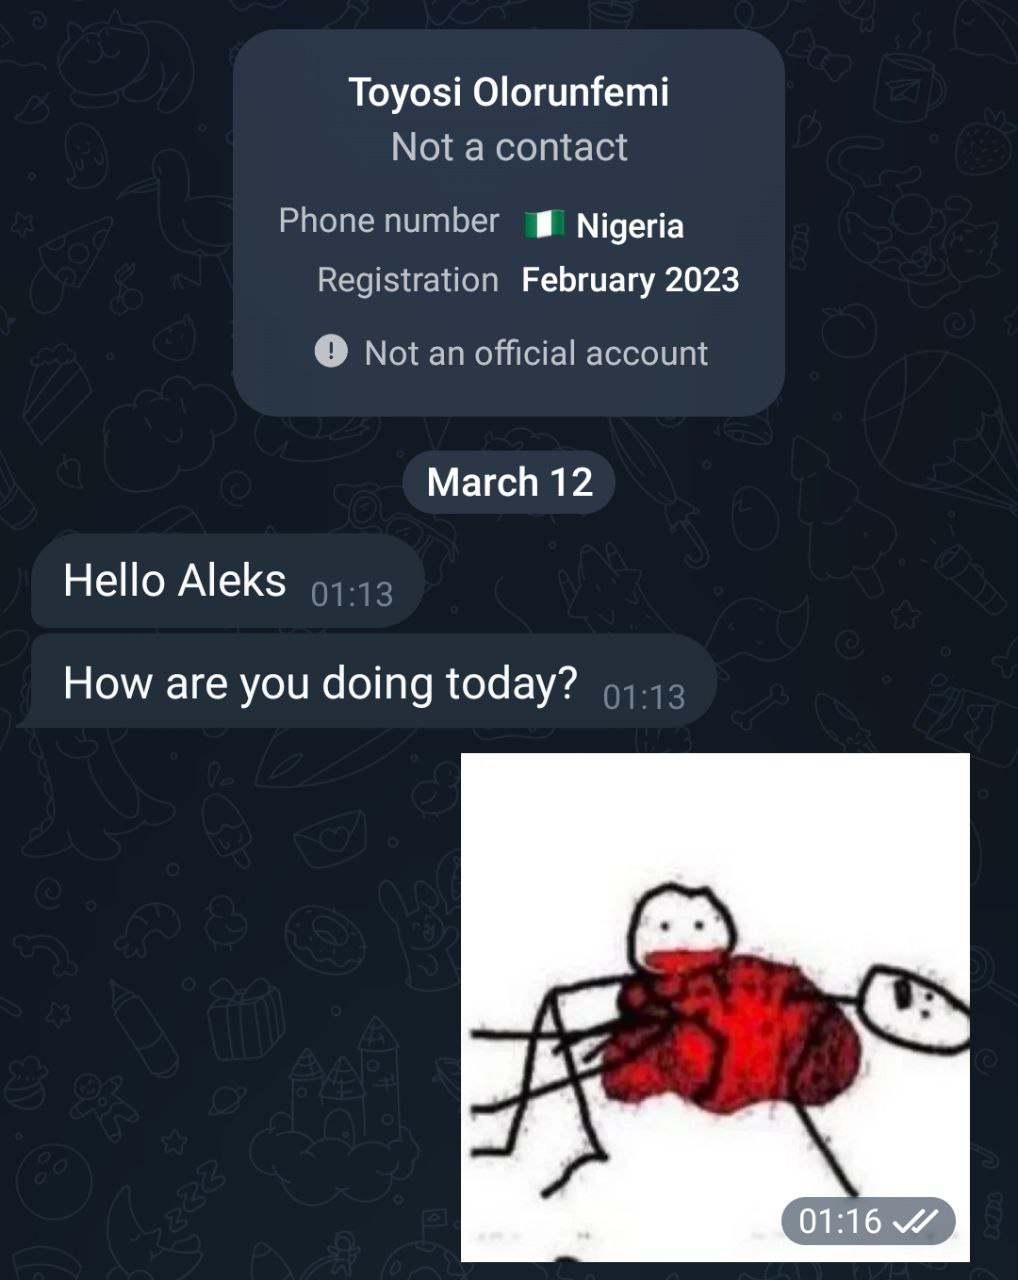Click the timestamp on the "How are you doing today?" message
Viewport: 1018px width, 1280px height.
644,697
